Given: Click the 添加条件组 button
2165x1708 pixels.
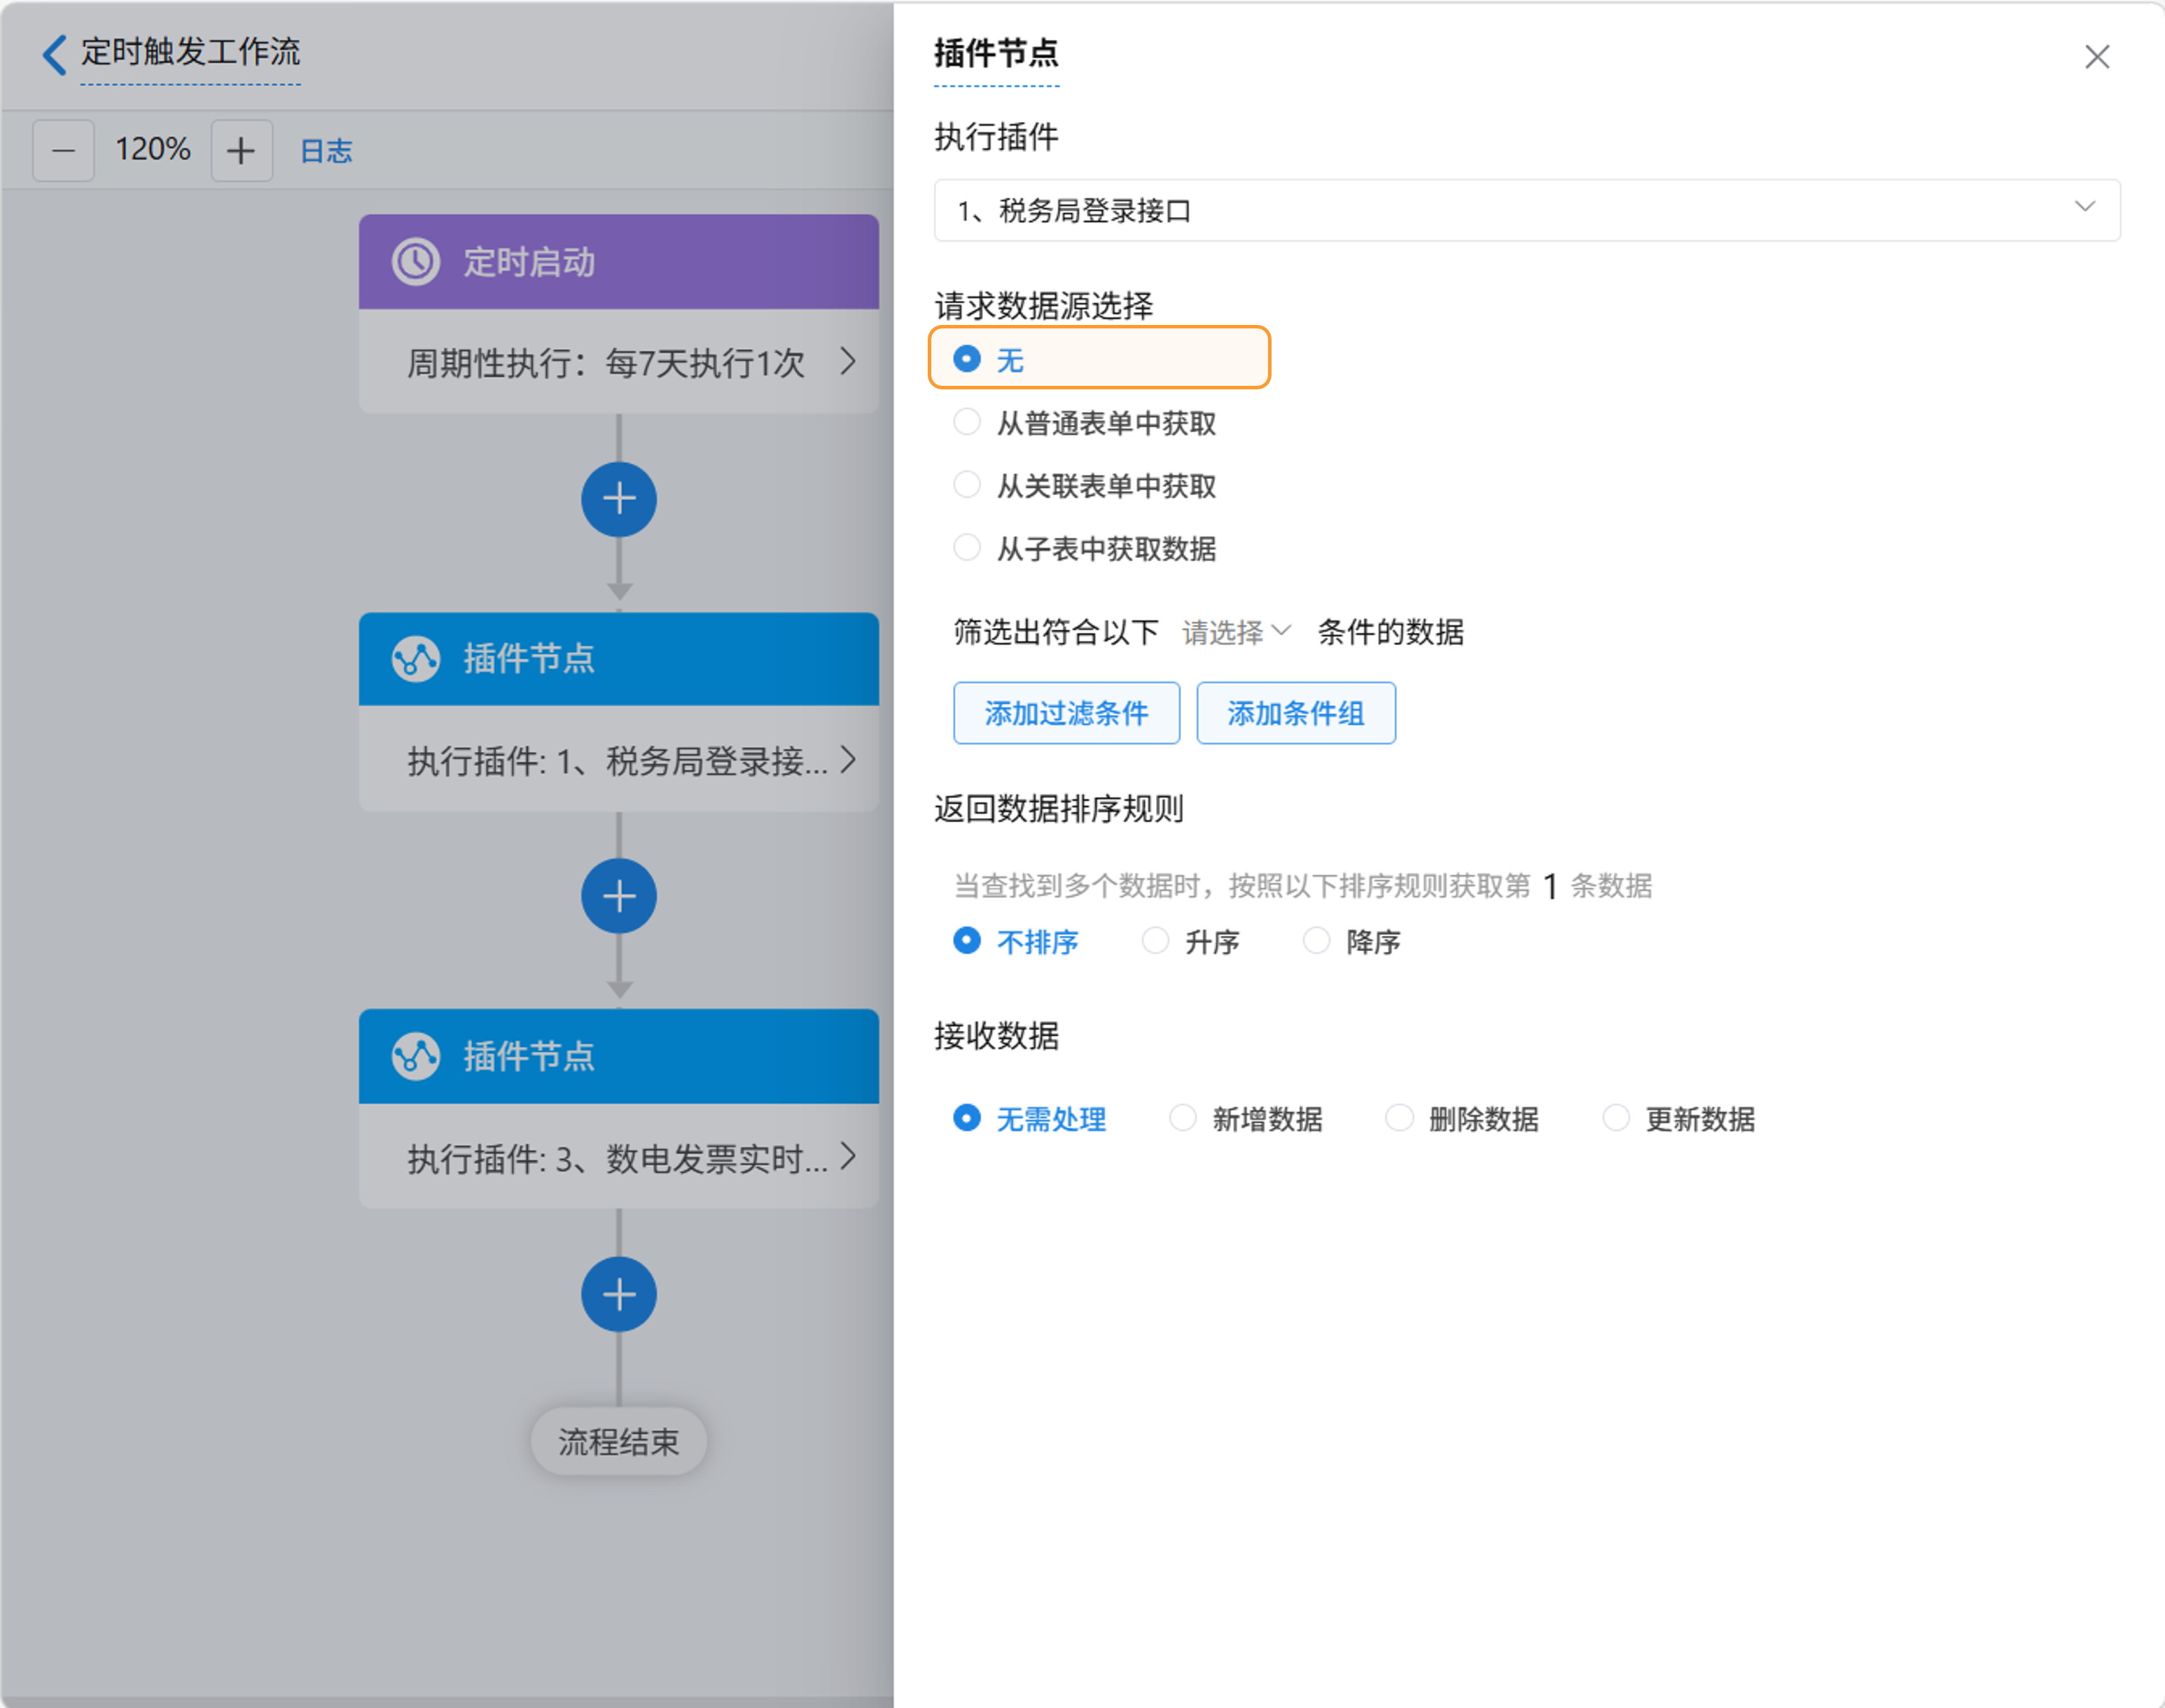Looking at the screenshot, I should tap(1295, 713).
